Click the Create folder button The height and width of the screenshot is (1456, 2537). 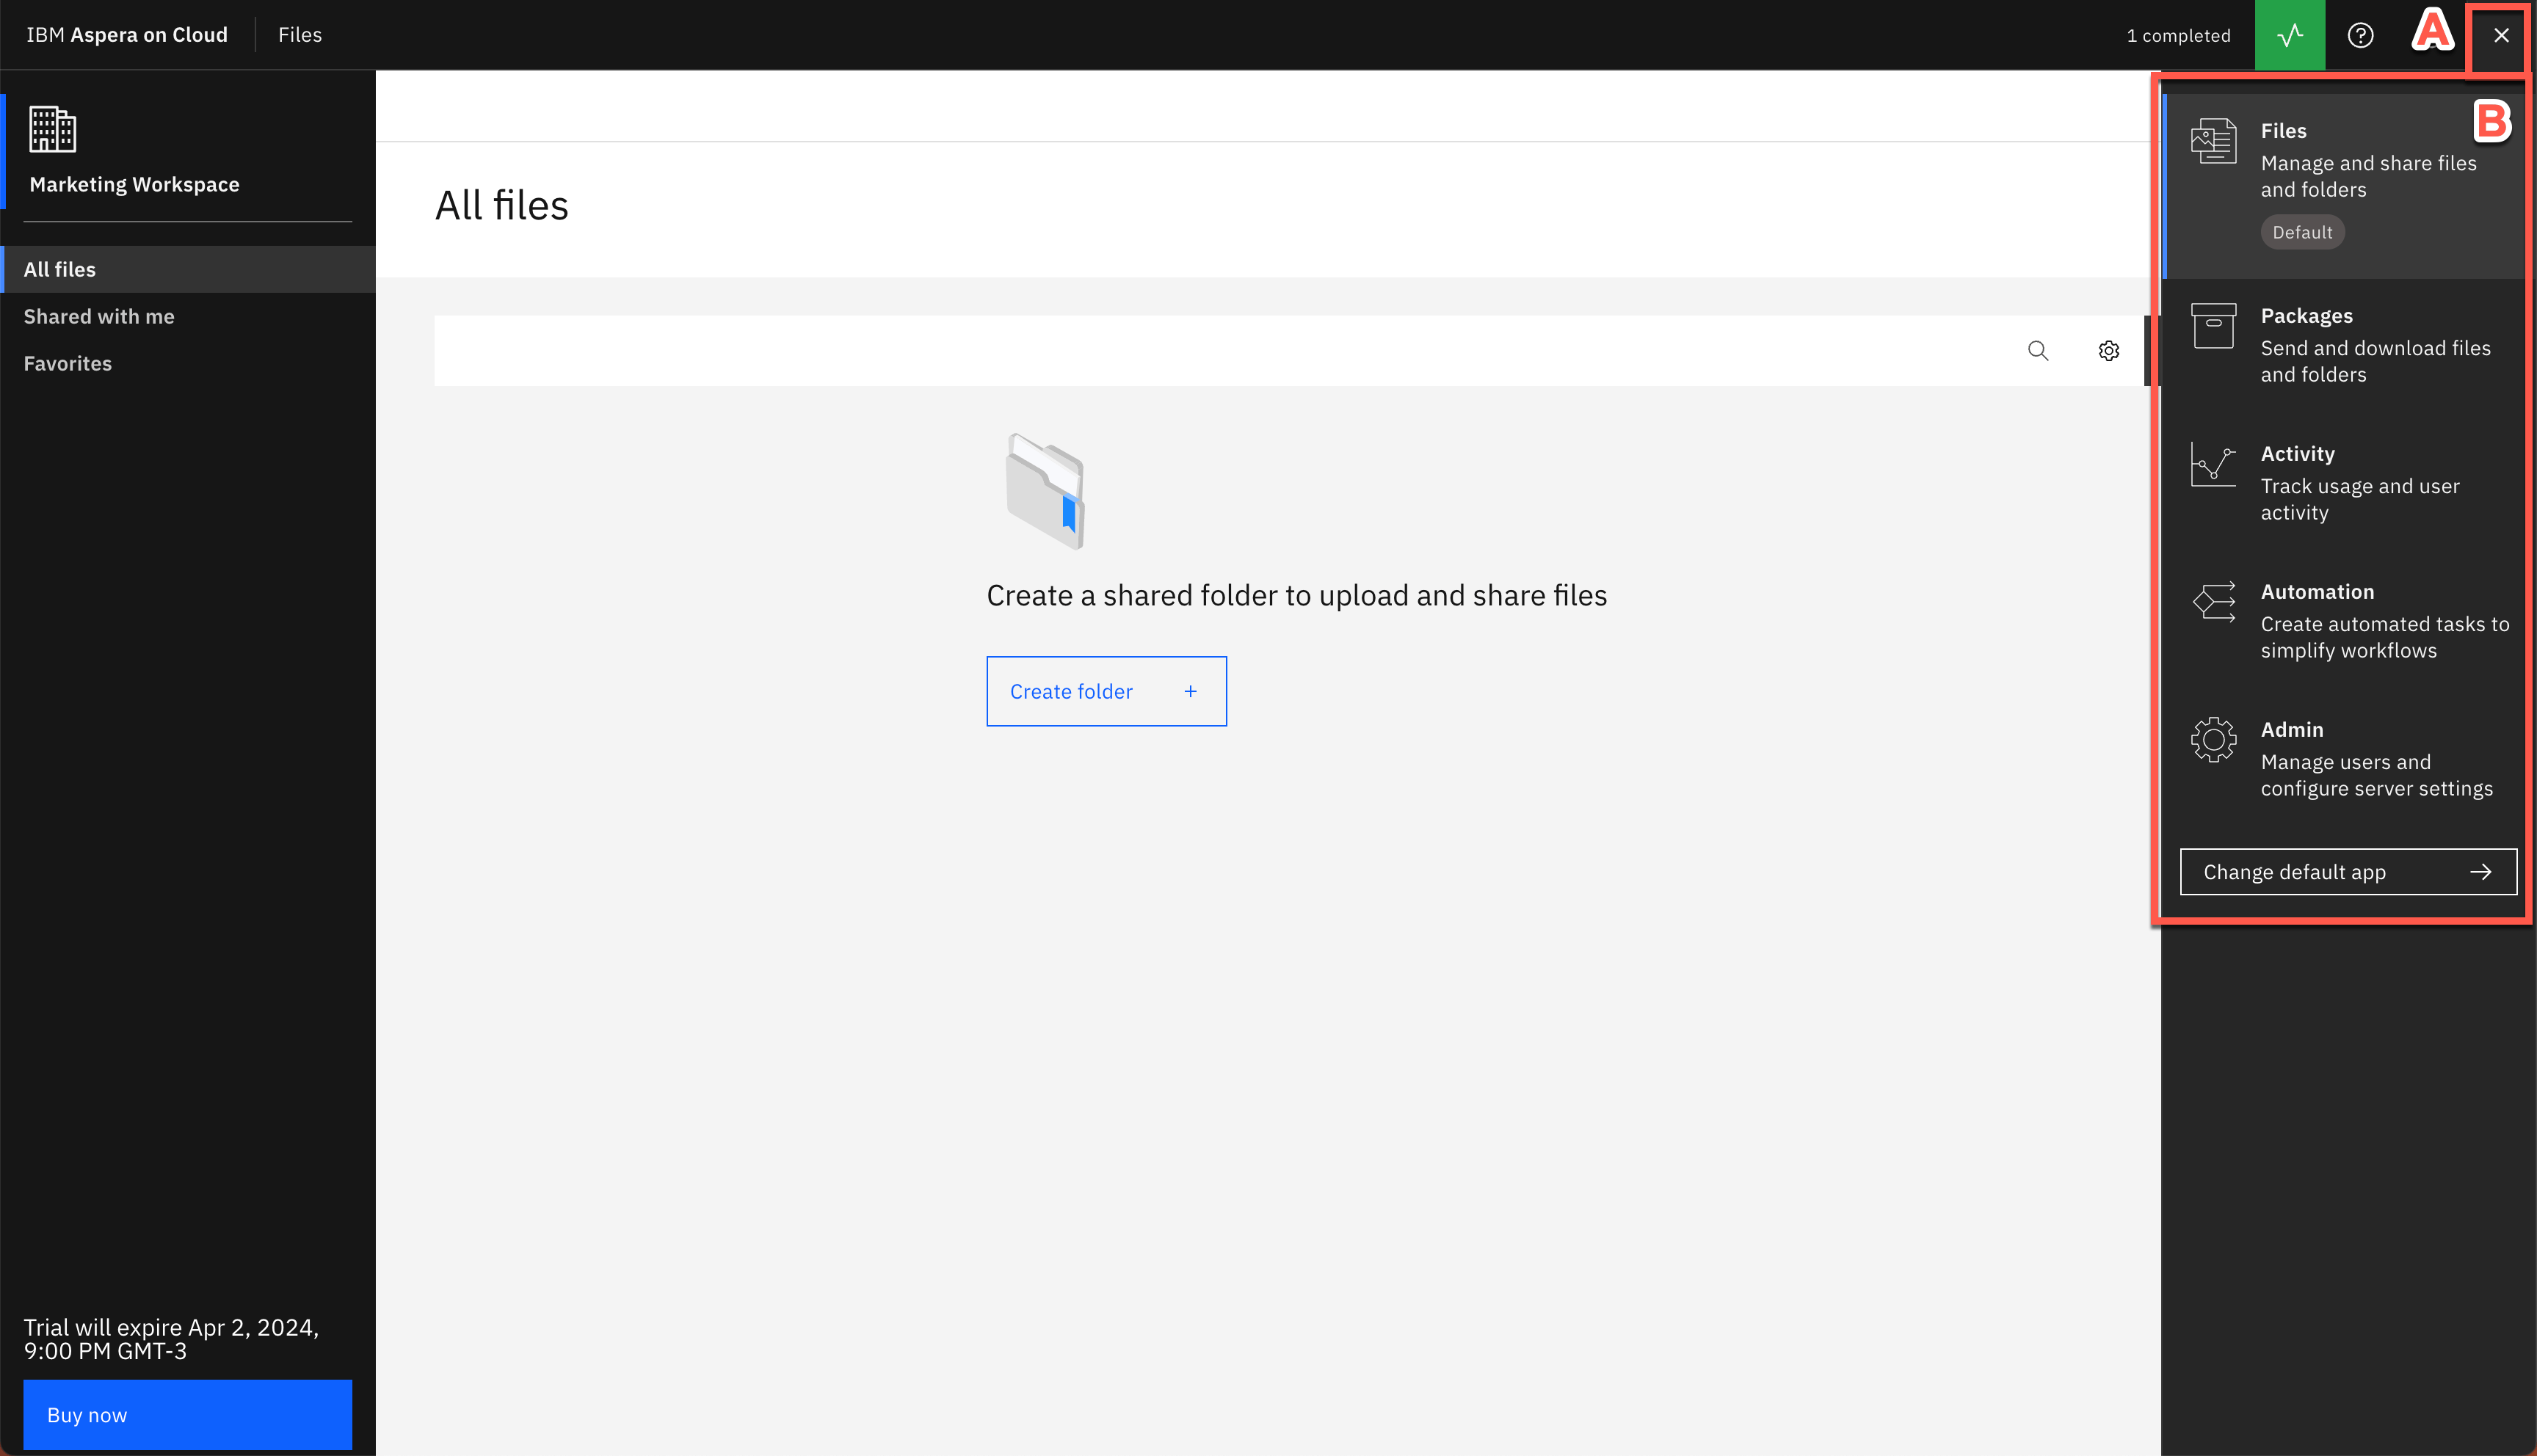click(1106, 691)
